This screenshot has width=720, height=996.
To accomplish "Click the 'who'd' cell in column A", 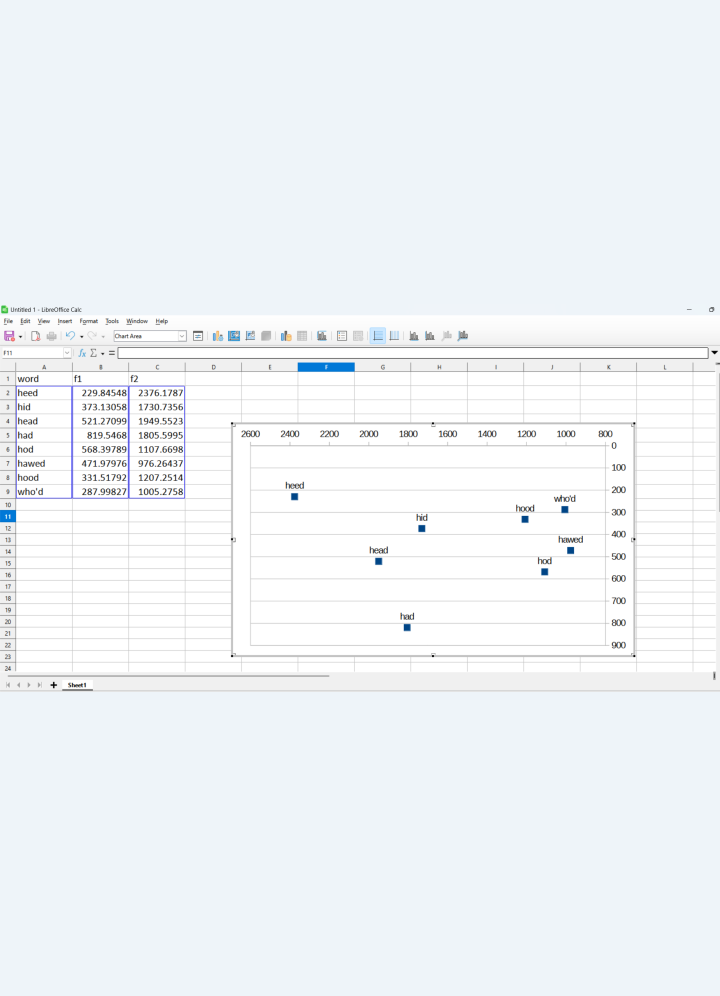I will (44, 492).
